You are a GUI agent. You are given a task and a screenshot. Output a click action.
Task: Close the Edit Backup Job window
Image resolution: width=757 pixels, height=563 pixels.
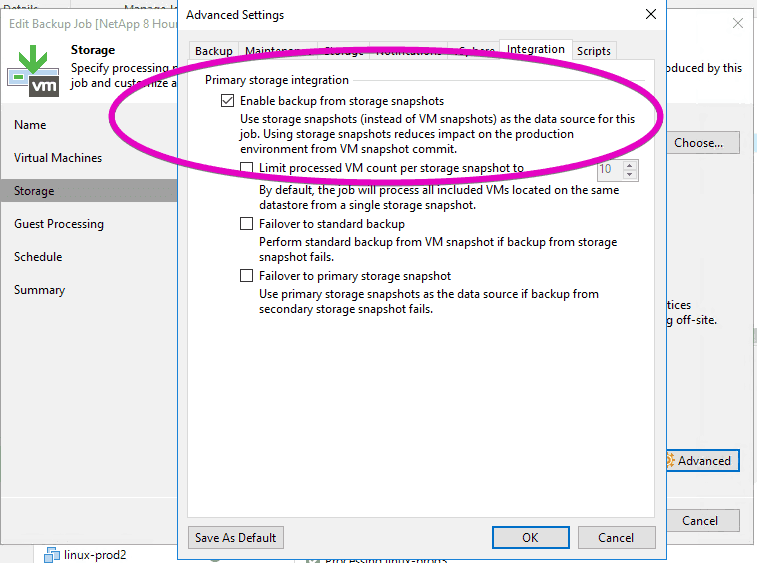[x=738, y=23]
